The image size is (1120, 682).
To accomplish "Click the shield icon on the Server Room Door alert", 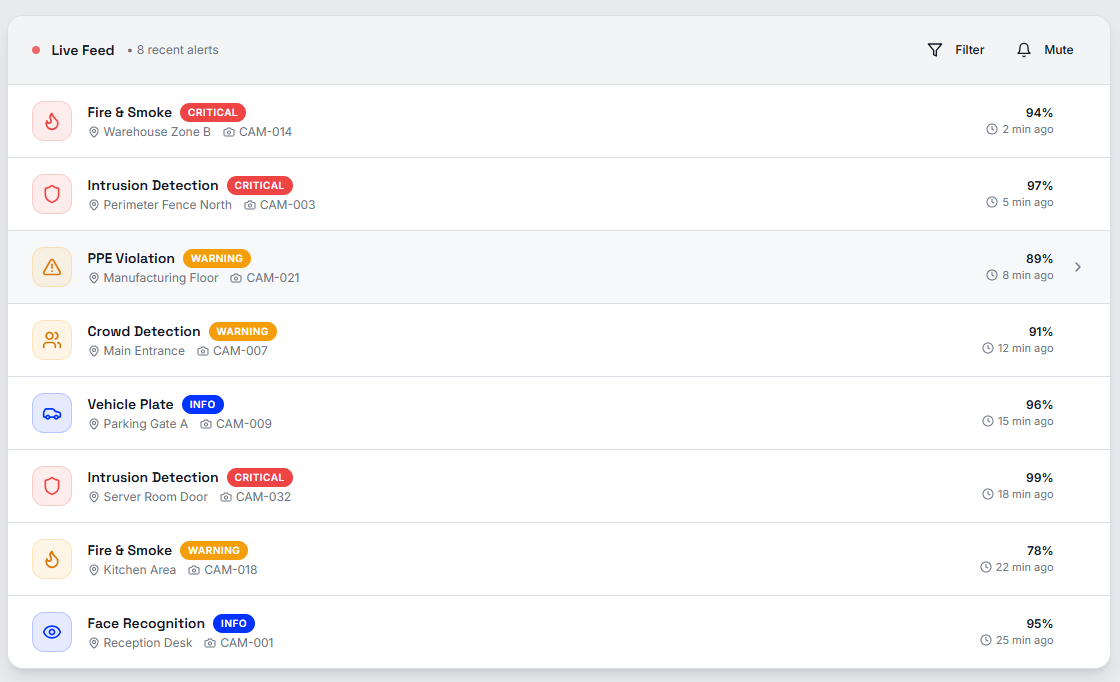I will (x=52, y=486).
